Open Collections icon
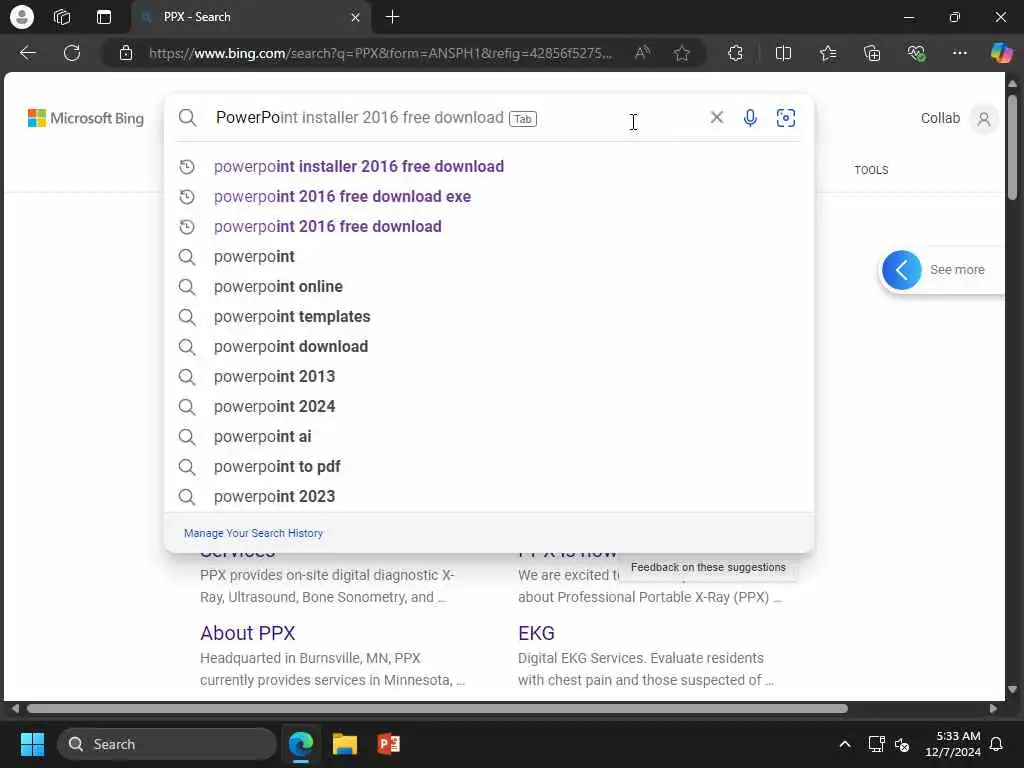 click(x=872, y=53)
